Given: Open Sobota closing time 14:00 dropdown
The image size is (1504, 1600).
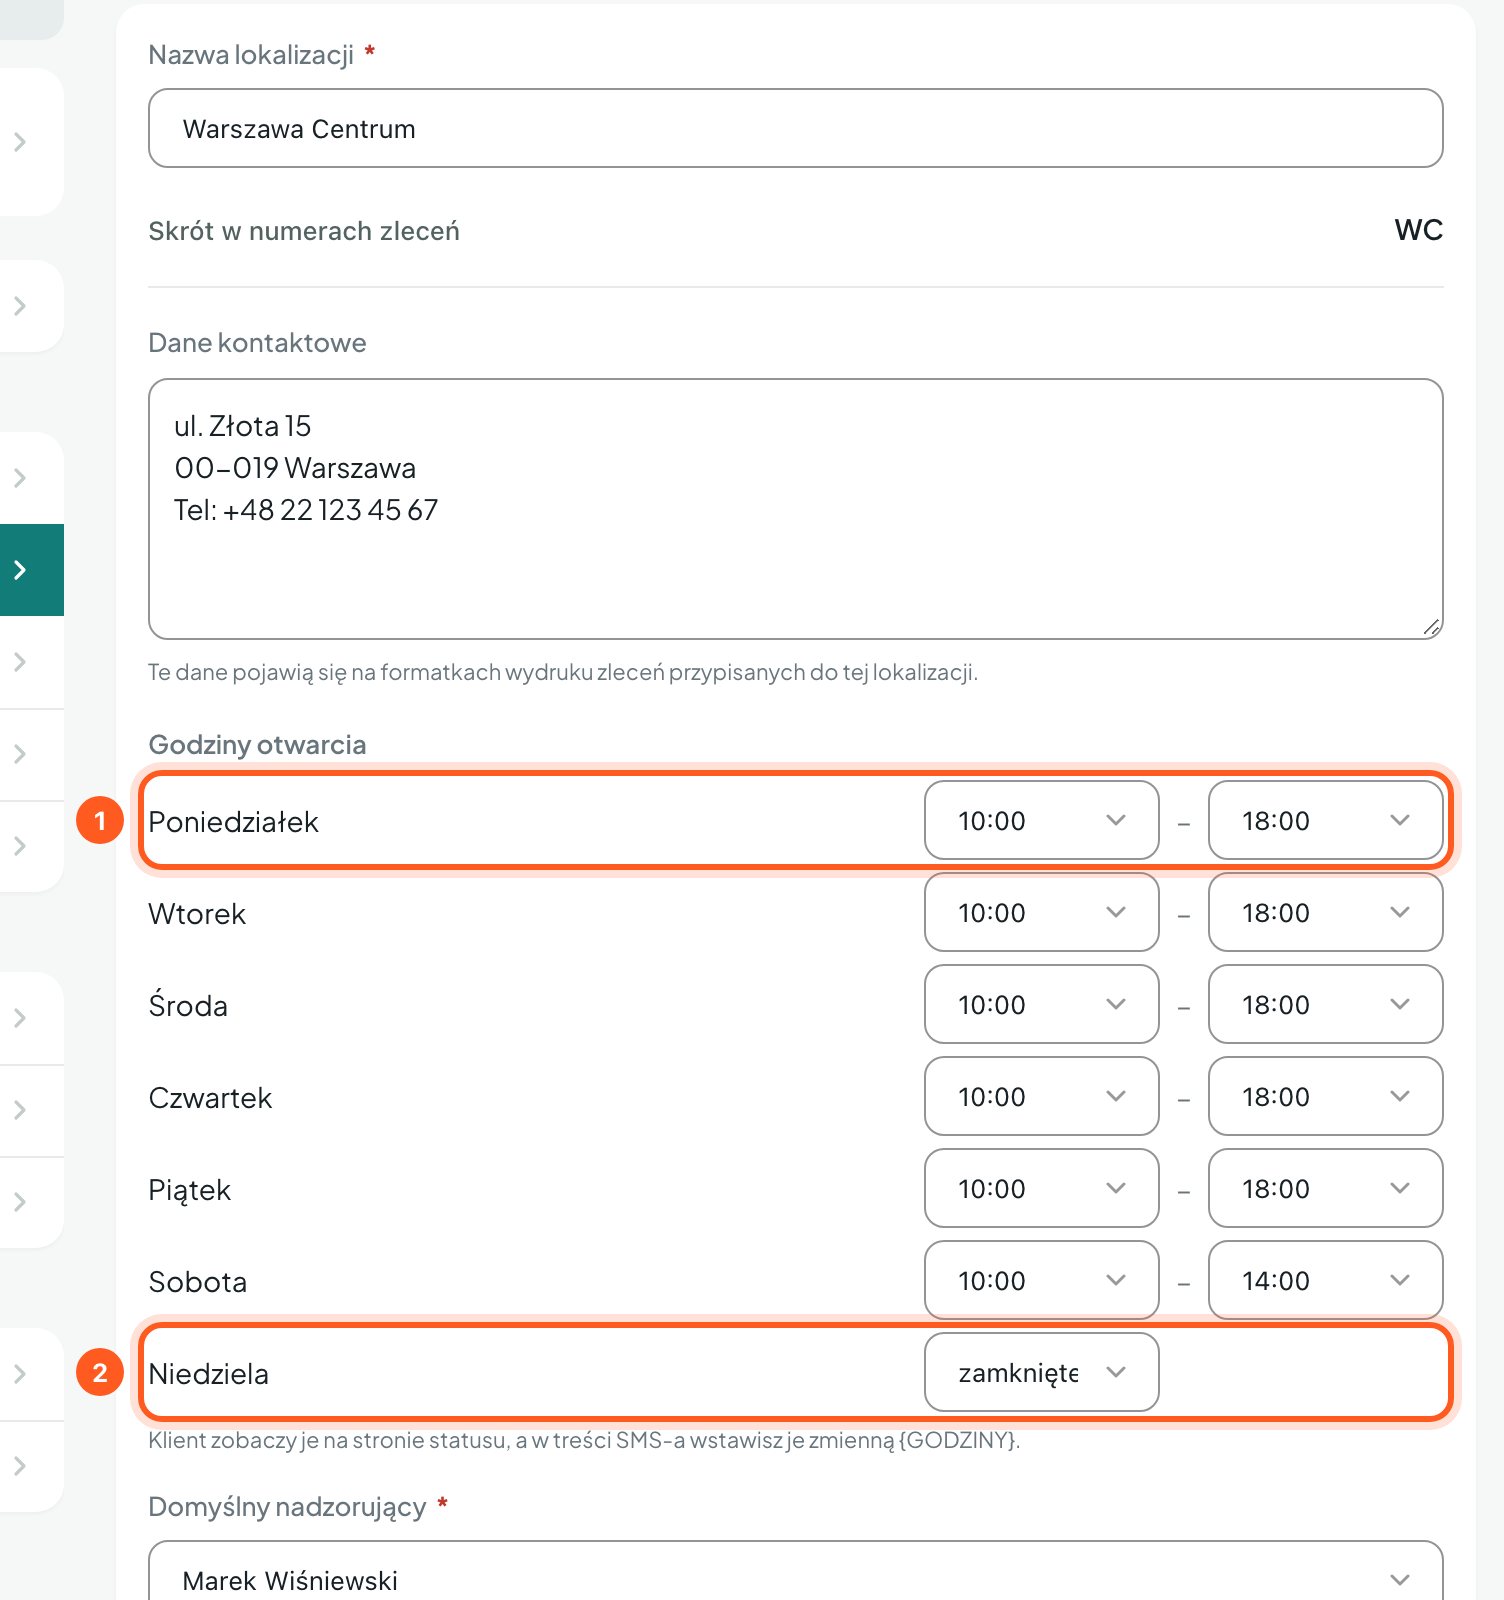Looking at the screenshot, I should [1325, 1280].
